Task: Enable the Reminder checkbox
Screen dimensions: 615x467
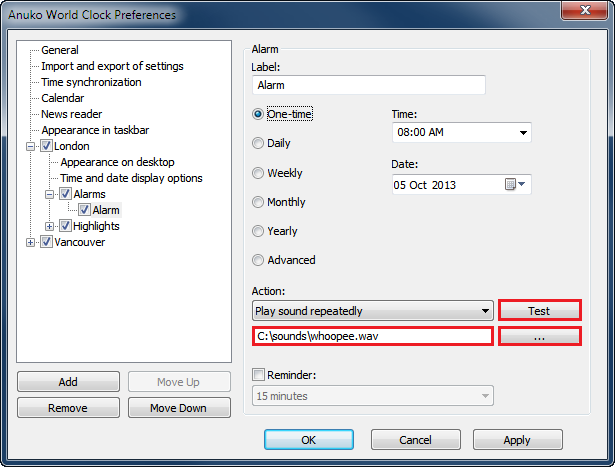Action: tap(259, 374)
